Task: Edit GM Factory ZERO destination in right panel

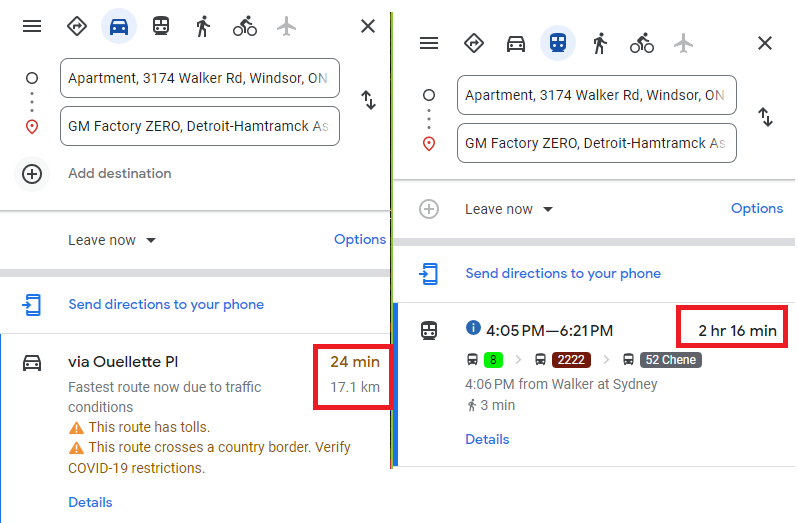Action: coord(597,143)
